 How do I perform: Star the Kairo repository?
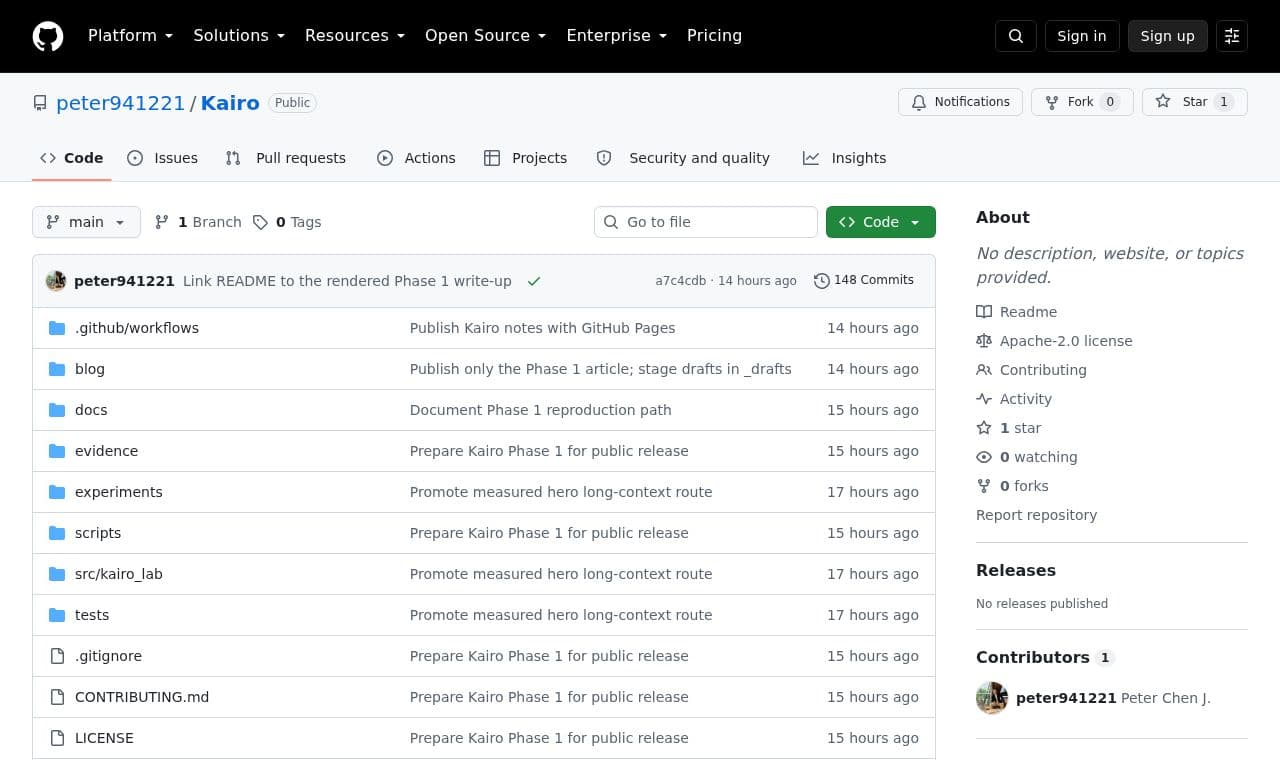[1195, 102]
